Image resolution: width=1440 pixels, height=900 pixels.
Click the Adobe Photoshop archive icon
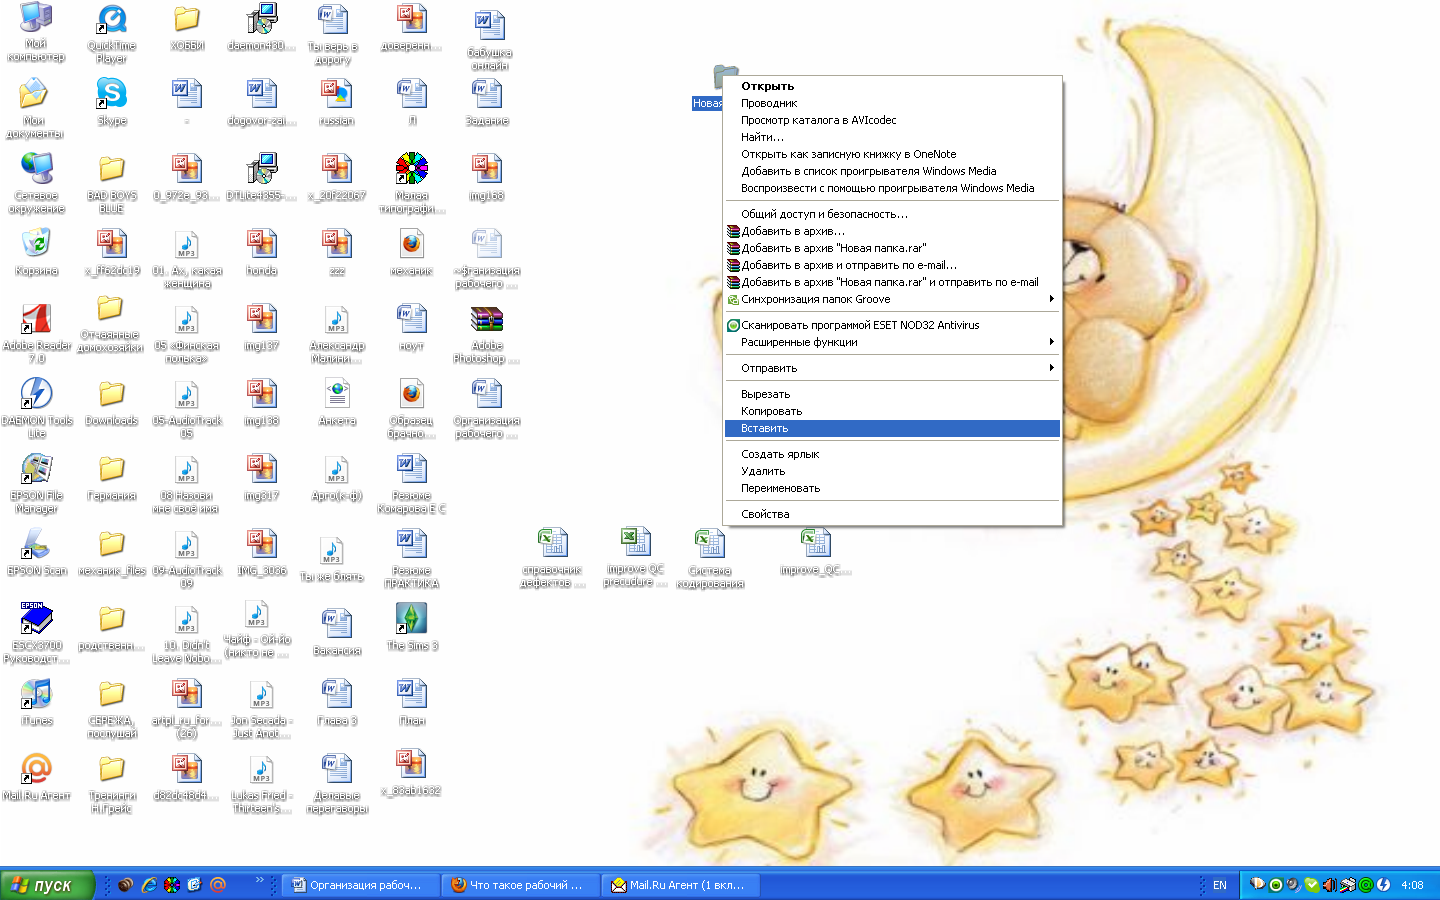point(487,334)
